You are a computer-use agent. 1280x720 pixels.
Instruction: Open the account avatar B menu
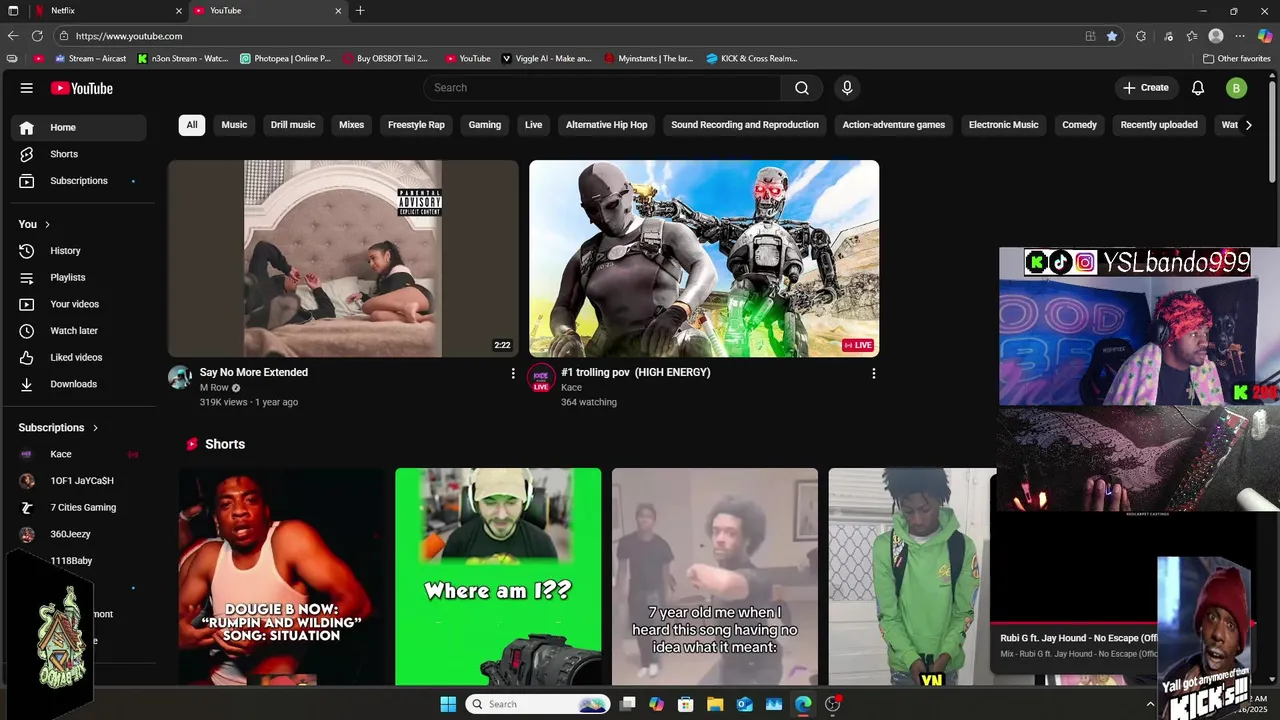(1236, 88)
